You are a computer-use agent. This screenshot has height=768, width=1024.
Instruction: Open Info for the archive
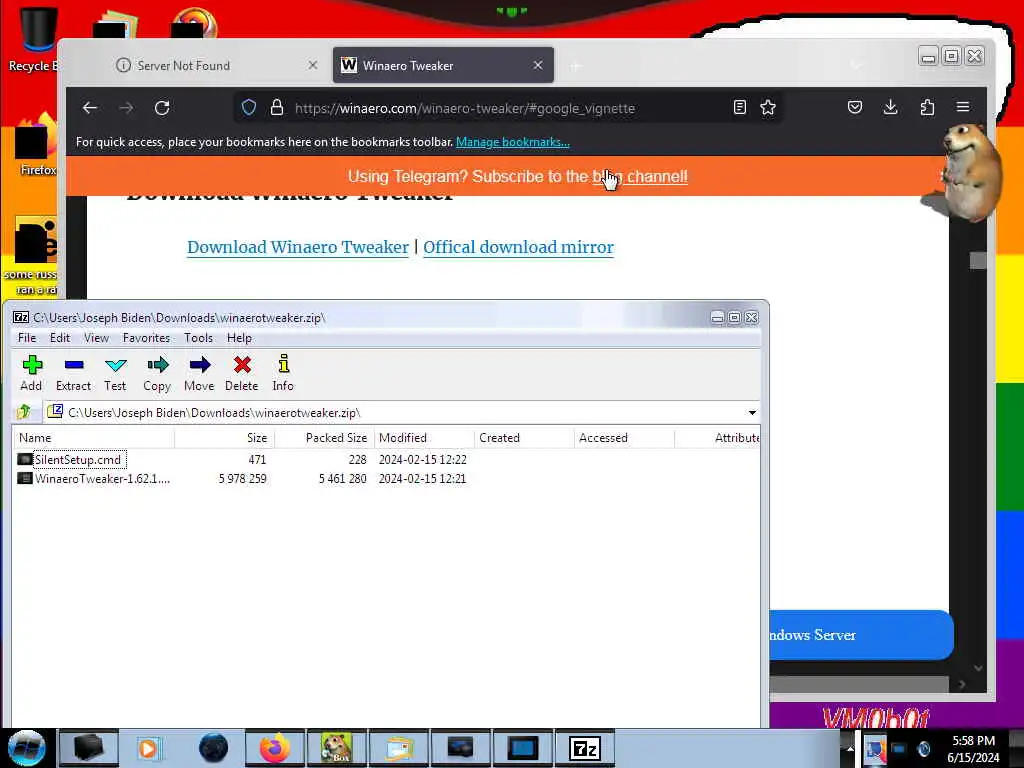283,374
